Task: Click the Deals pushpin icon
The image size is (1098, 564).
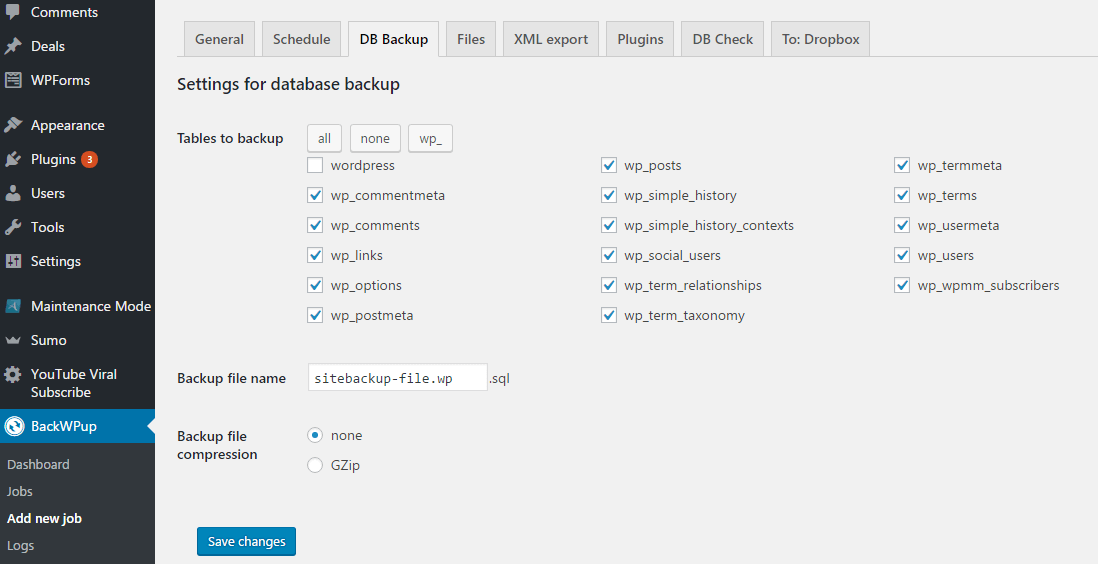Action: (x=13, y=46)
